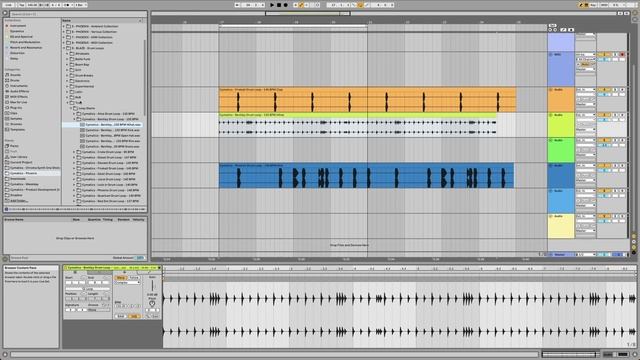Expand Atlas Drum Loop 140 BPM folder
The height and width of the screenshot is (360, 640).
[x=75, y=114]
